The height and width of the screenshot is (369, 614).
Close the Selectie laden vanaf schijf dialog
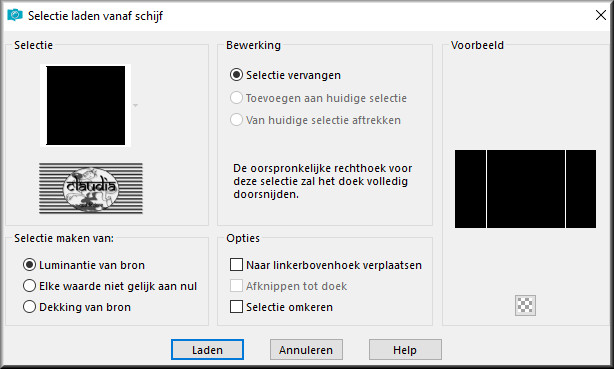coord(600,15)
